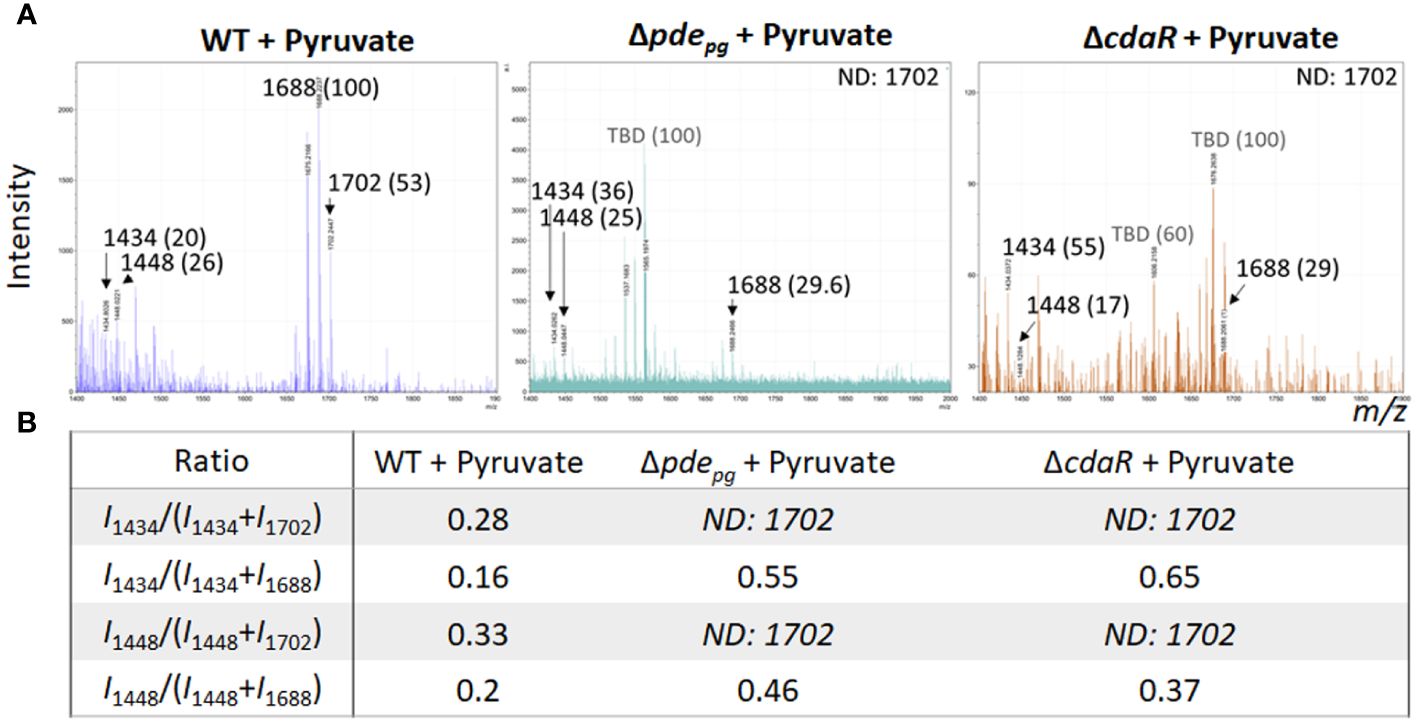The width and height of the screenshot is (1417, 723).
Task: Click the 1448 (17) peak label
Action: [x=1076, y=305]
